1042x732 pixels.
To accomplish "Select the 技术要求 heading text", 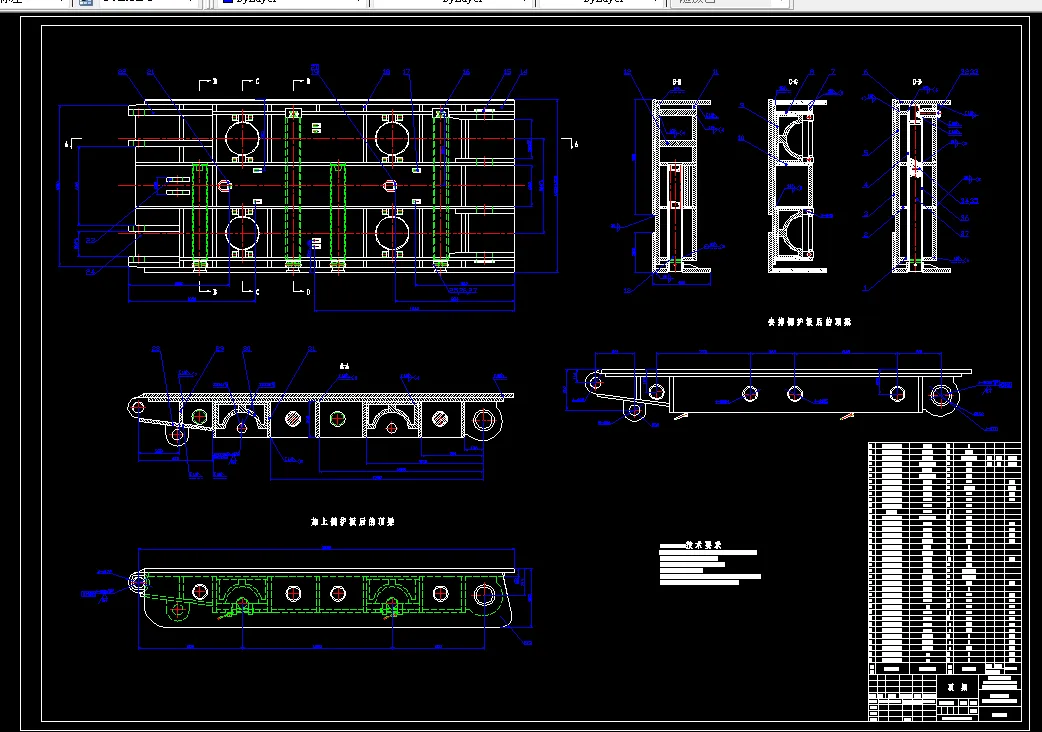I will click(x=703, y=545).
